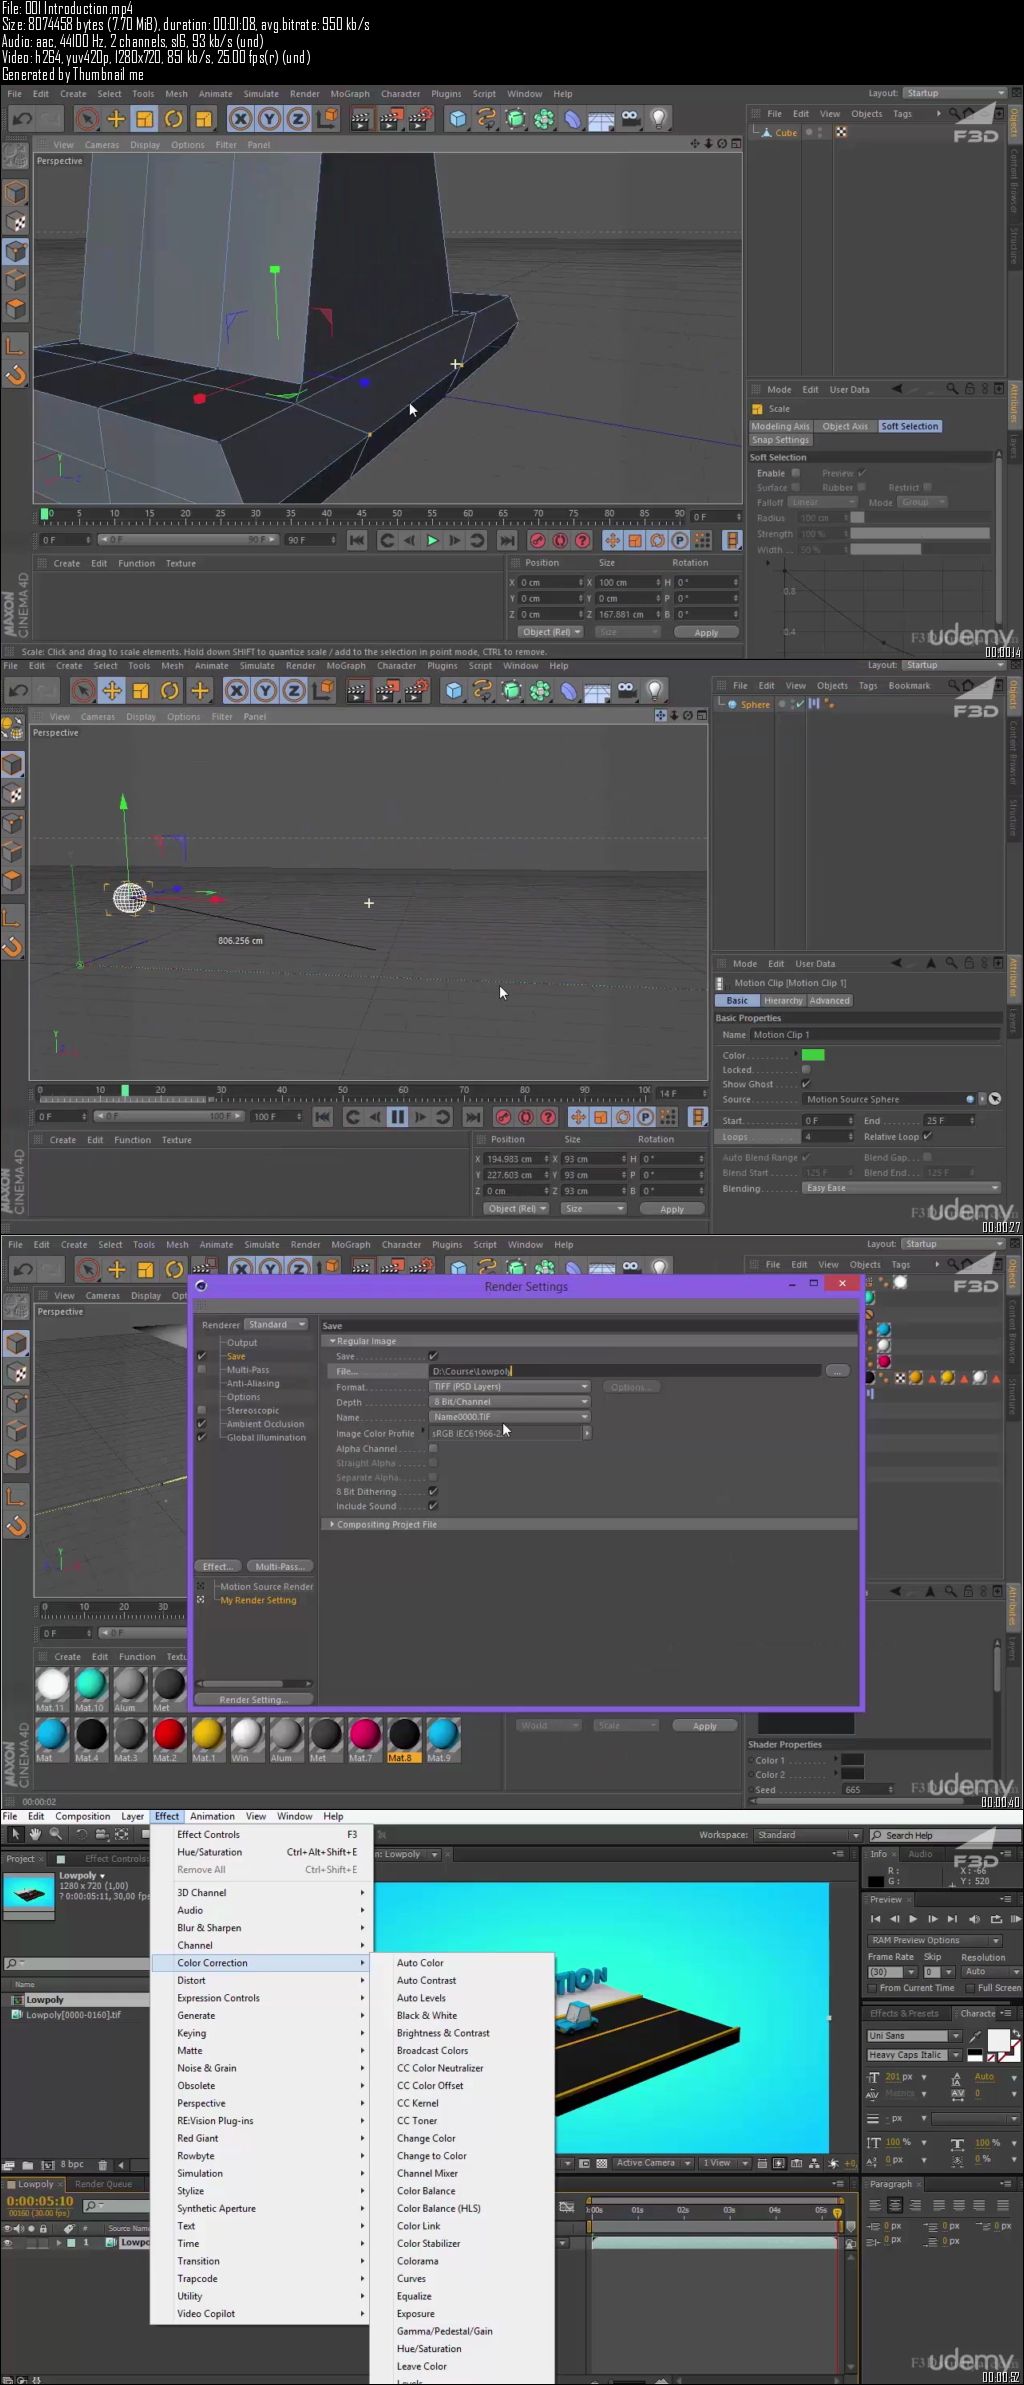This screenshot has width=1024, height=2385.
Task: Pick the eyedropper in AE Character panel
Action: click(975, 2037)
